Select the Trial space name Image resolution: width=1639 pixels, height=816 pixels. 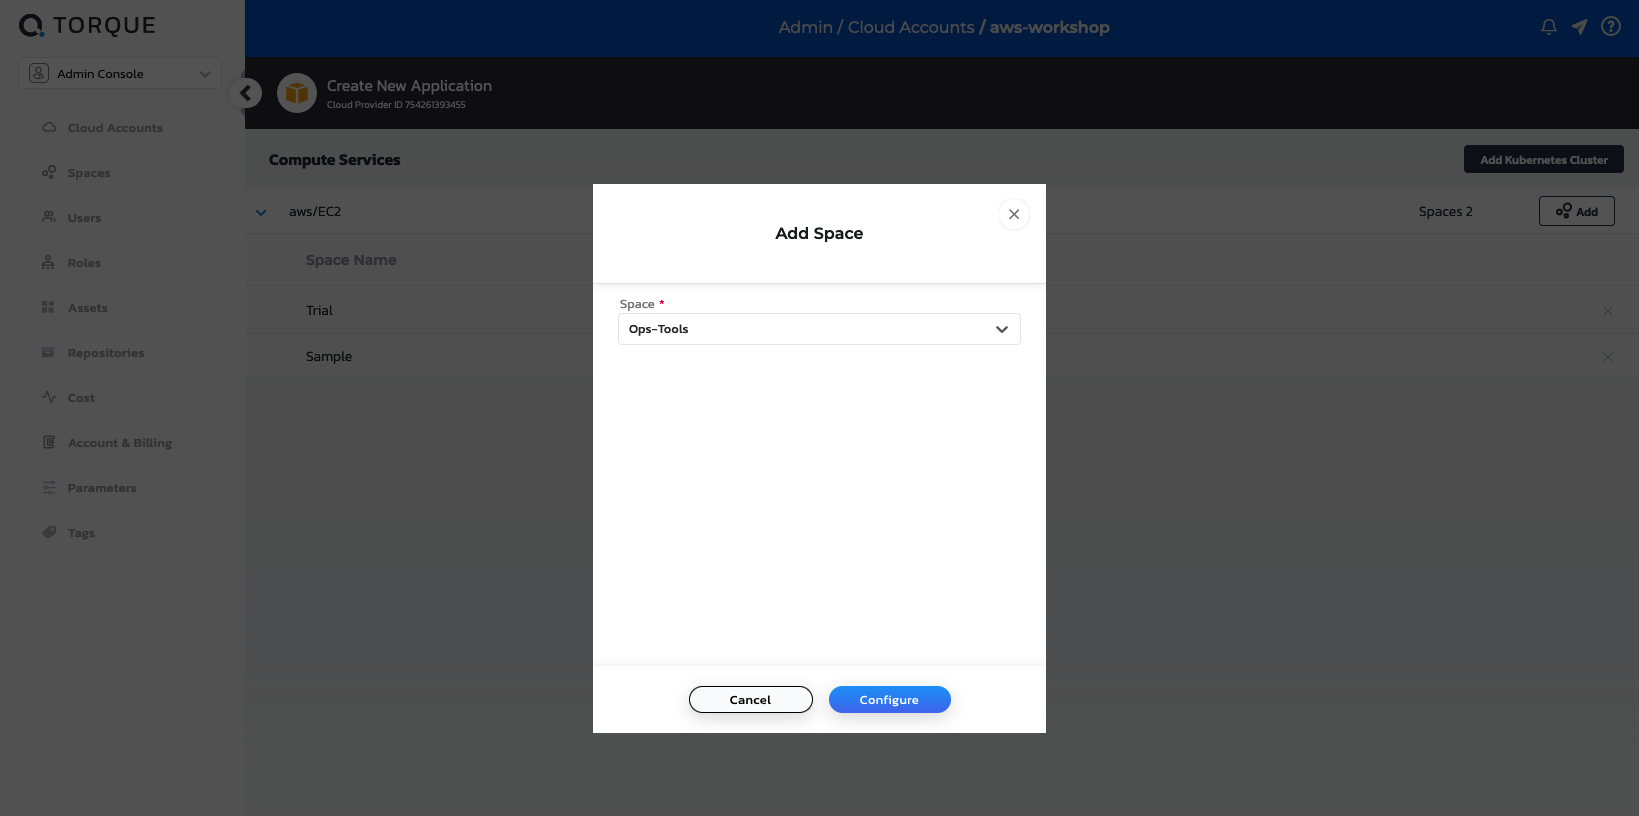pyautogui.click(x=319, y=311)
